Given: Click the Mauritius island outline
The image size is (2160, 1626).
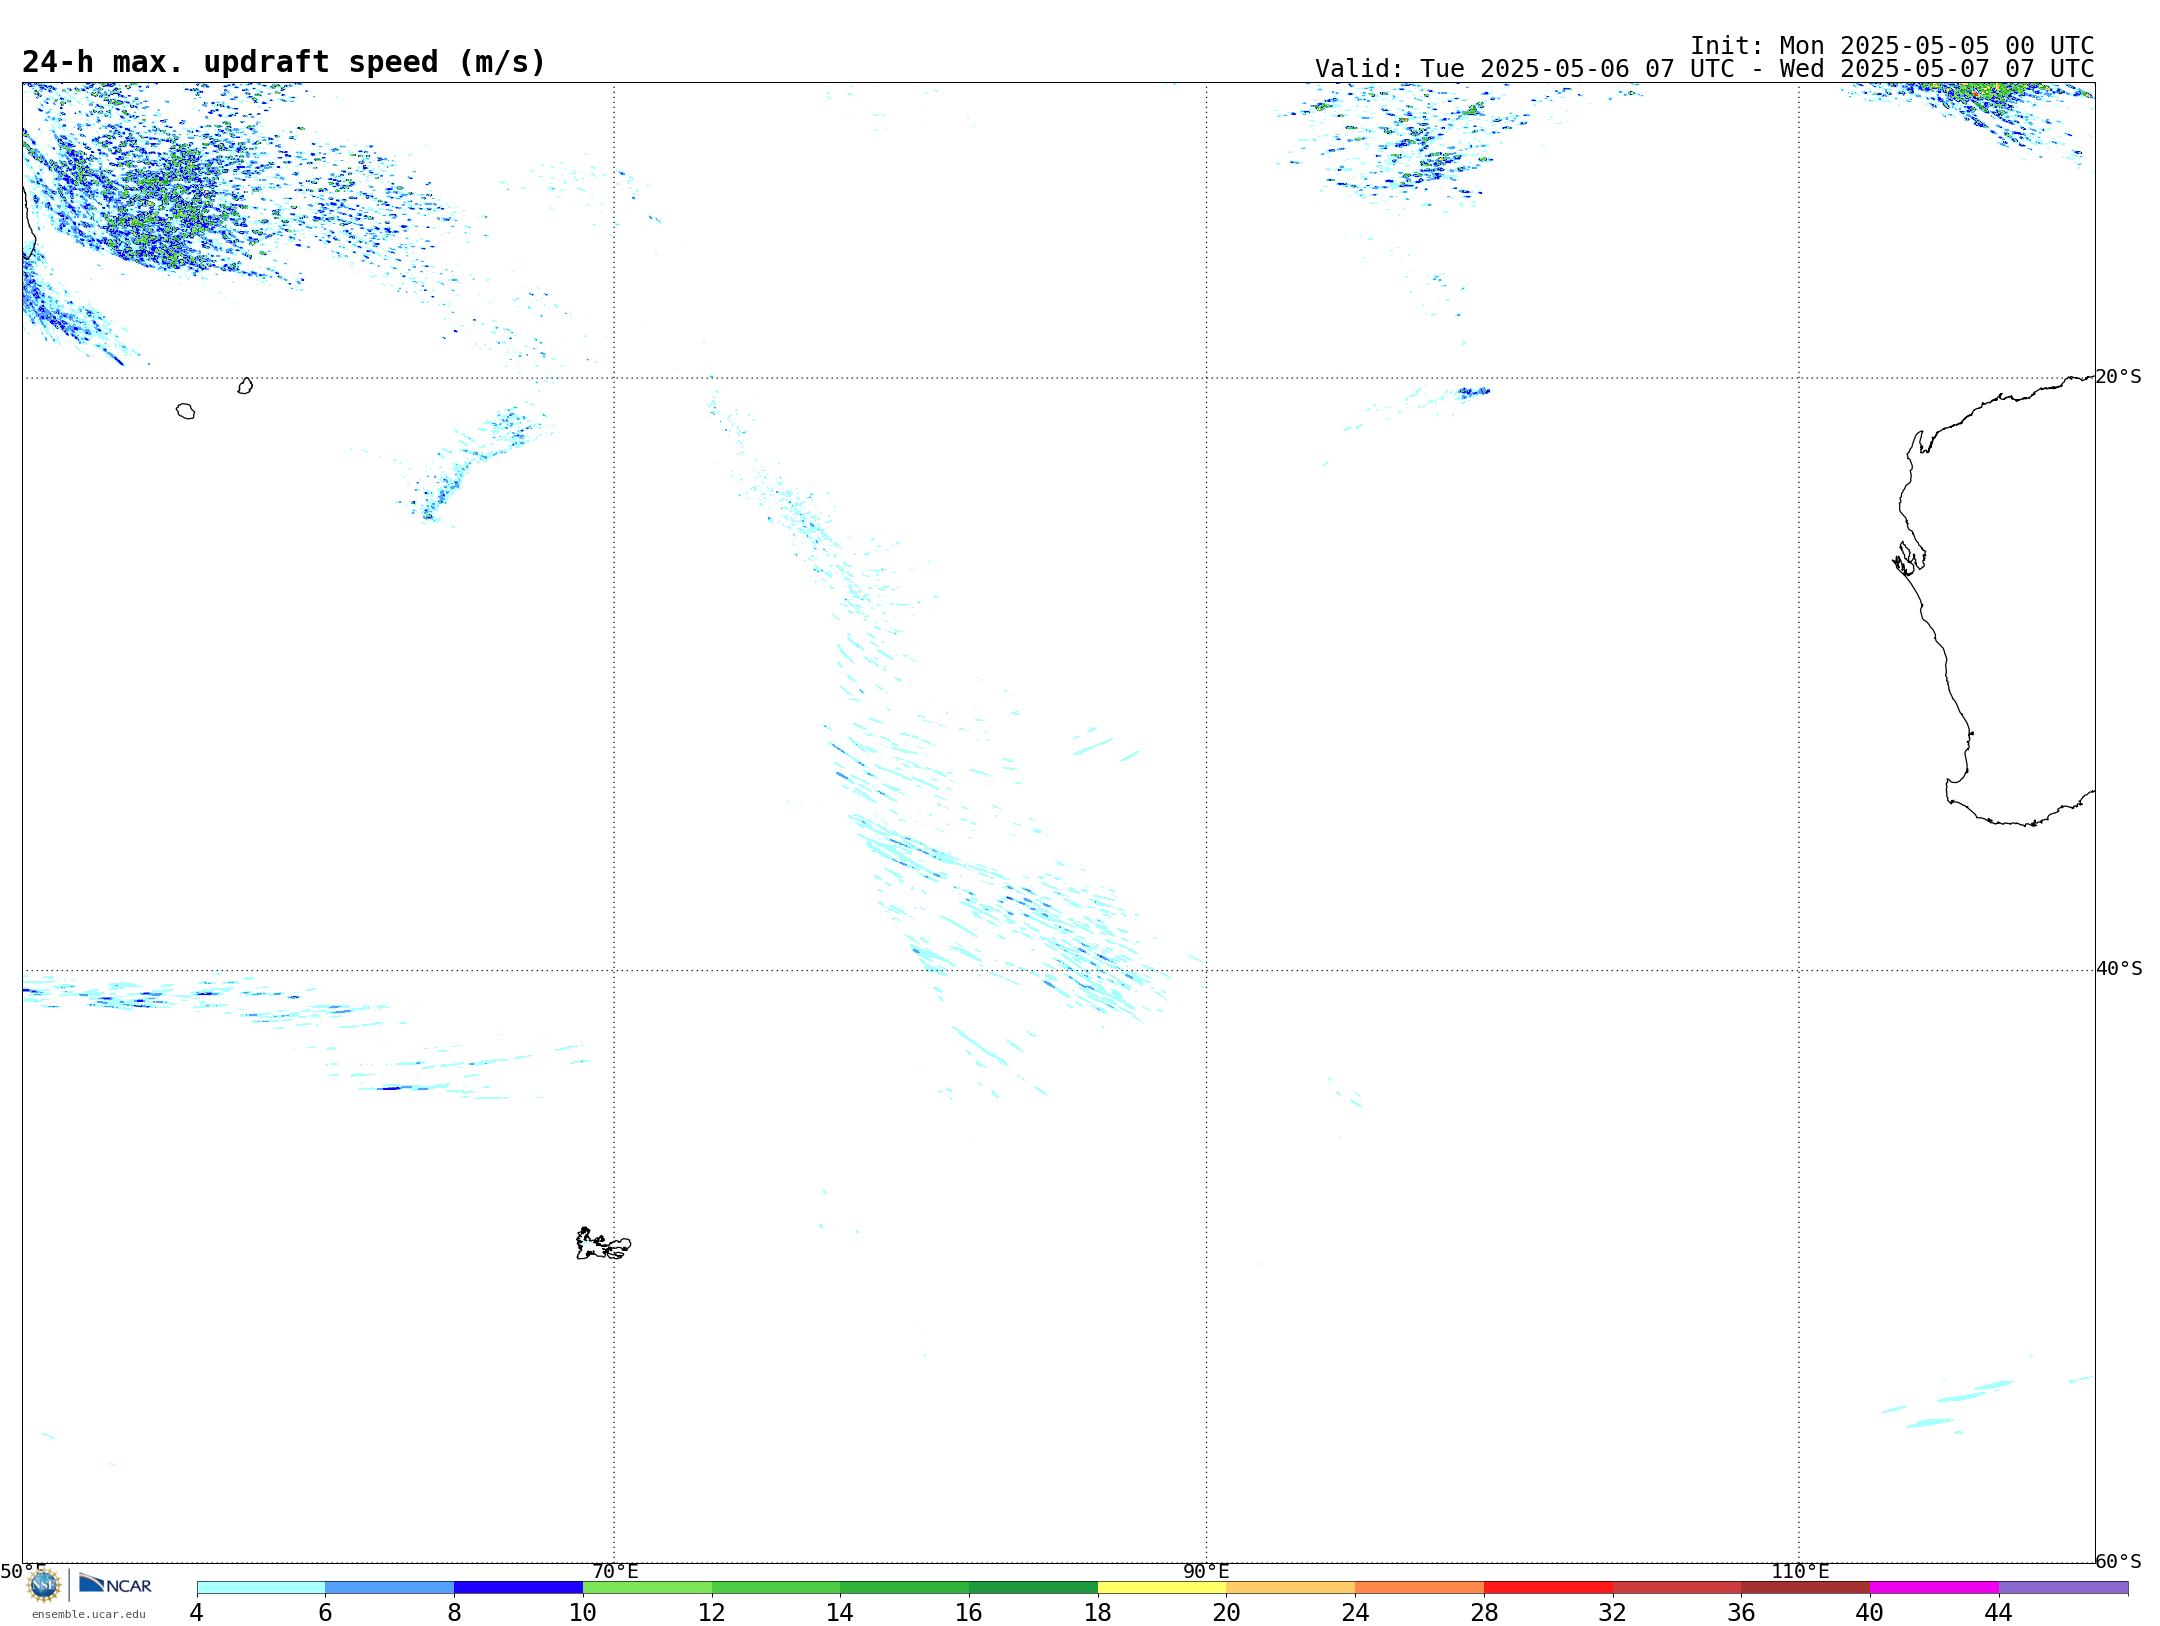Looking at the screenshot, I should pos(245,386).
